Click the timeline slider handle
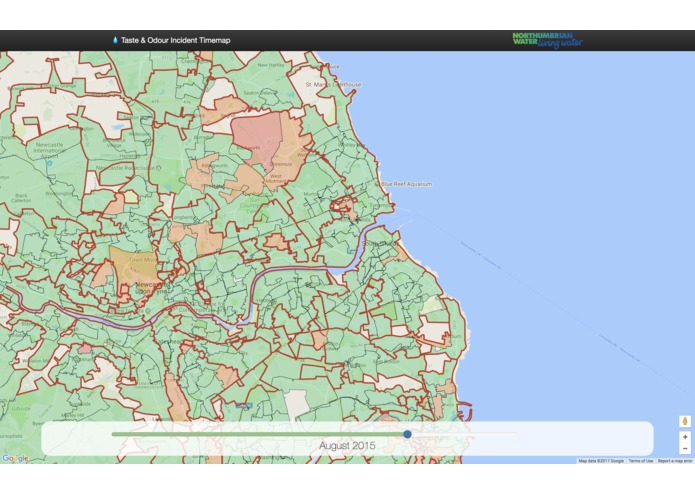The height and width of the screenshot is (494, 695). tap(407, 434)
